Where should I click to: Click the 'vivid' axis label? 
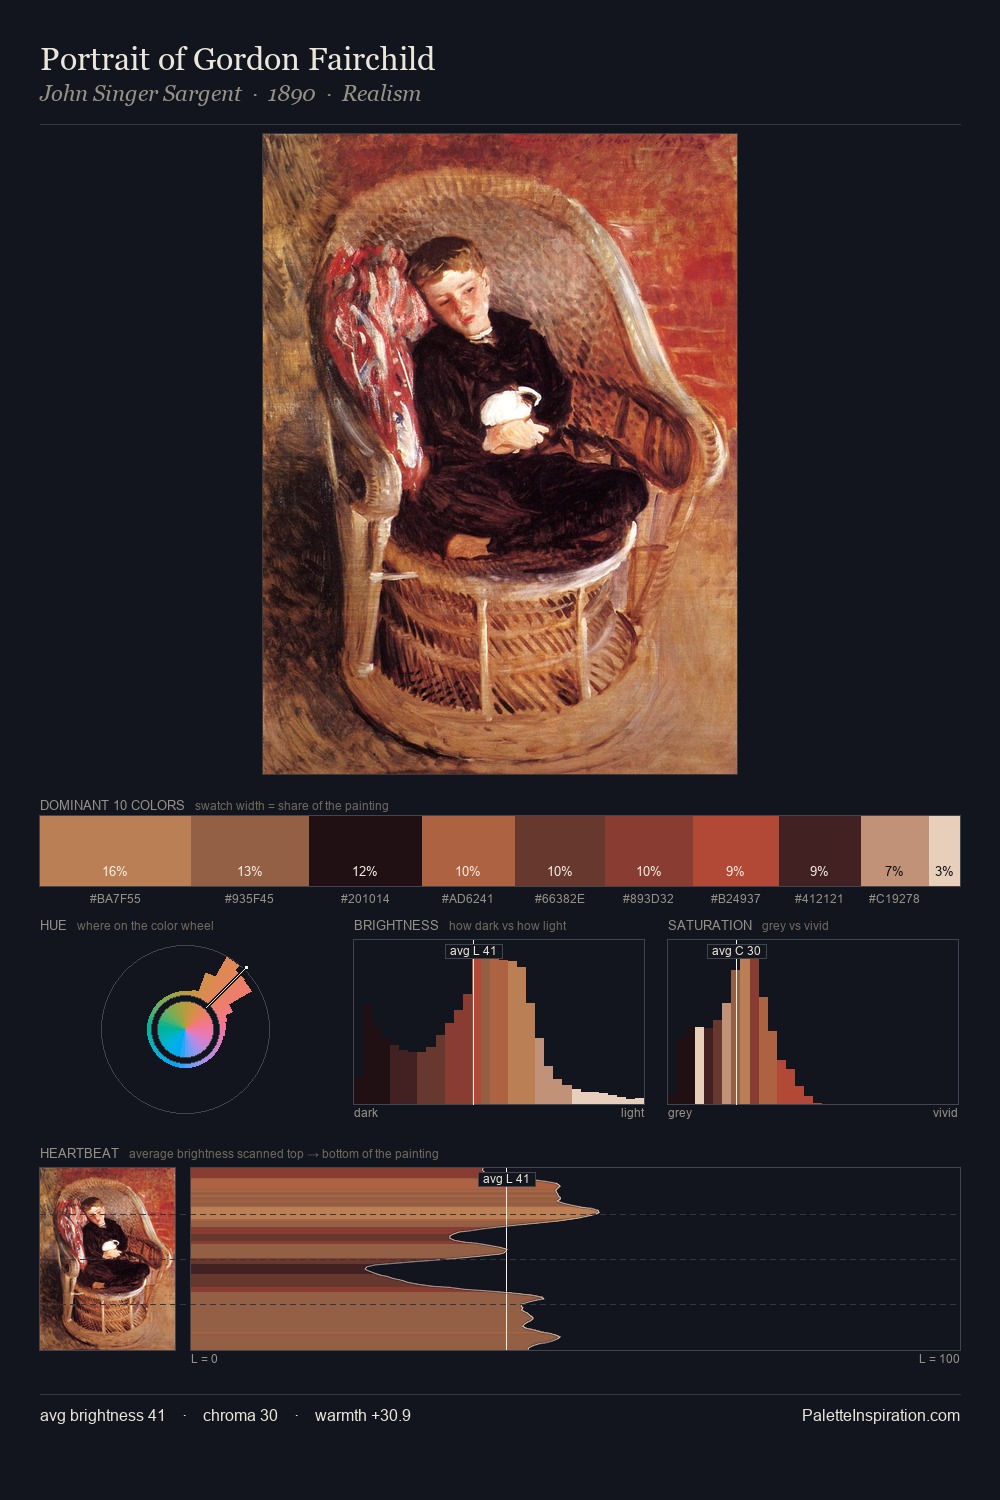[x=945, y=1113]
